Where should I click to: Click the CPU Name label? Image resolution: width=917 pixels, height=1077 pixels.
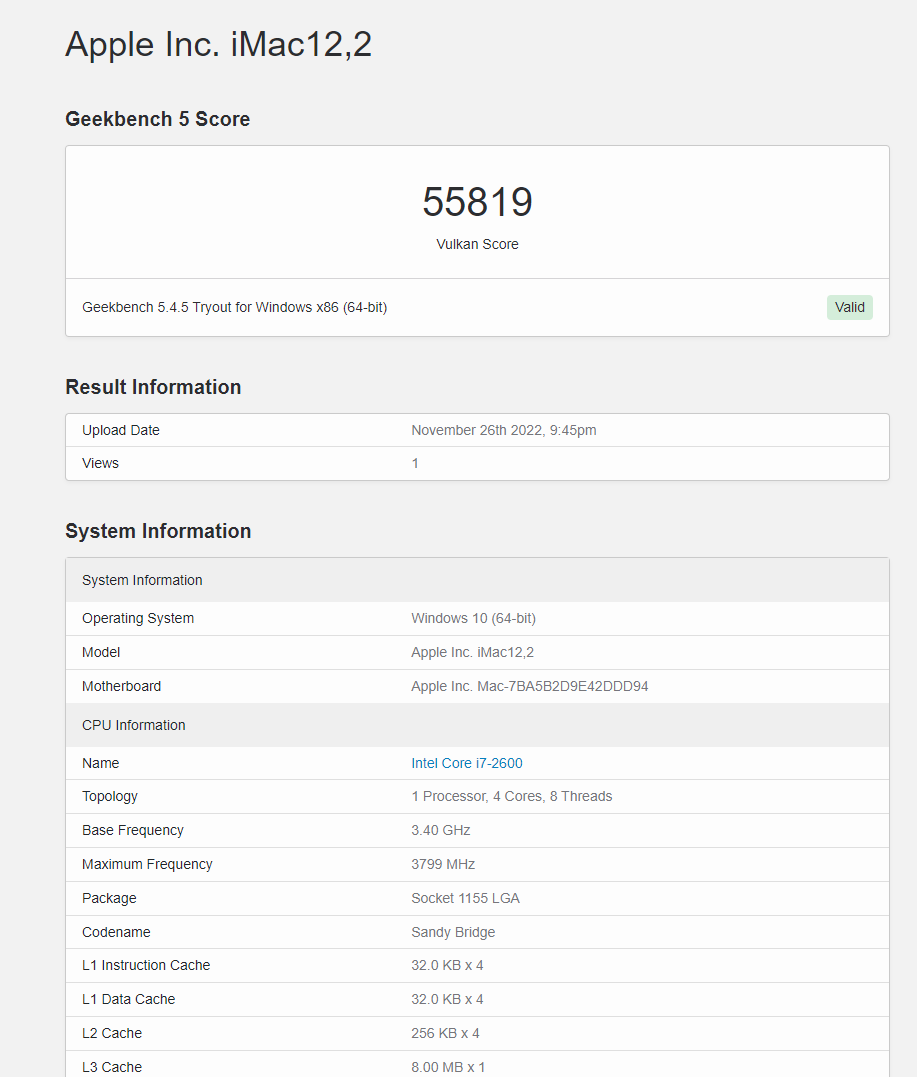(100, 763)
